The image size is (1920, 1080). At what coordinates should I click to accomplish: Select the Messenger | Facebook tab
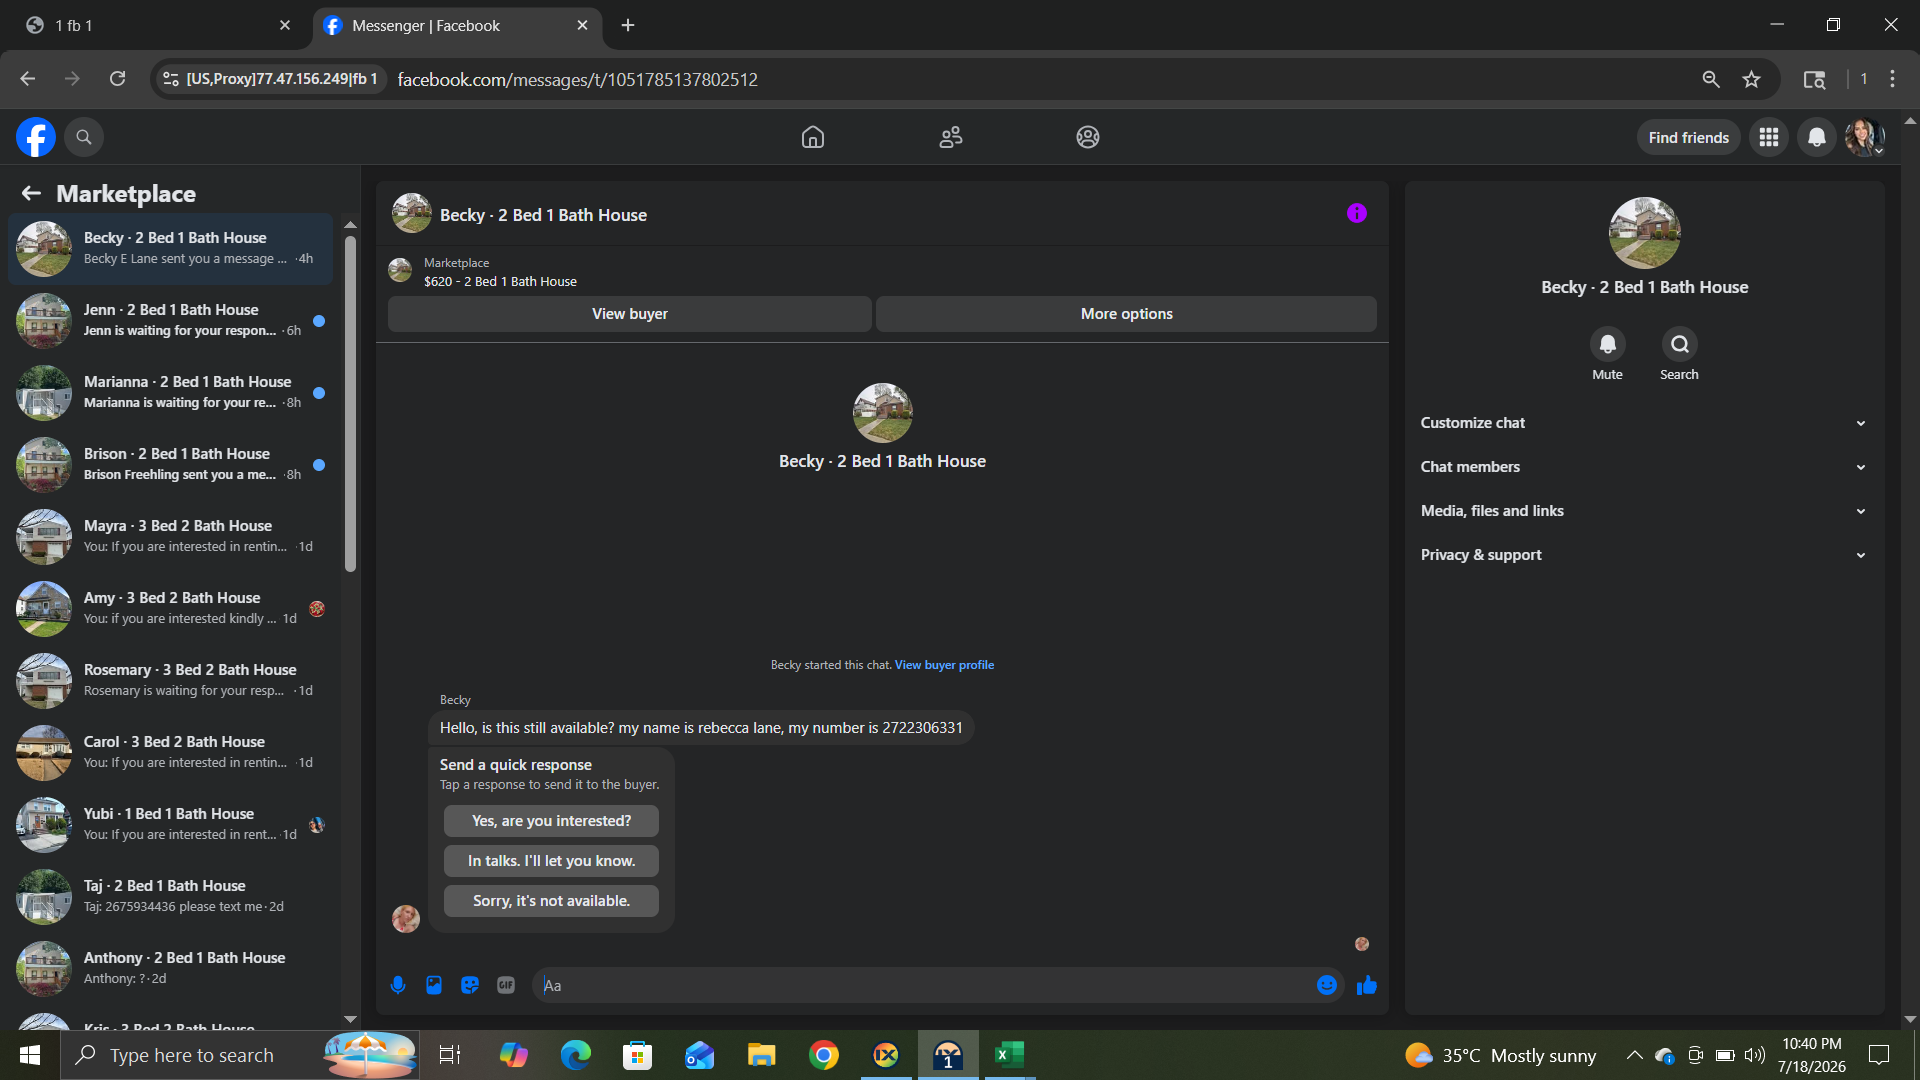(458, 25)
